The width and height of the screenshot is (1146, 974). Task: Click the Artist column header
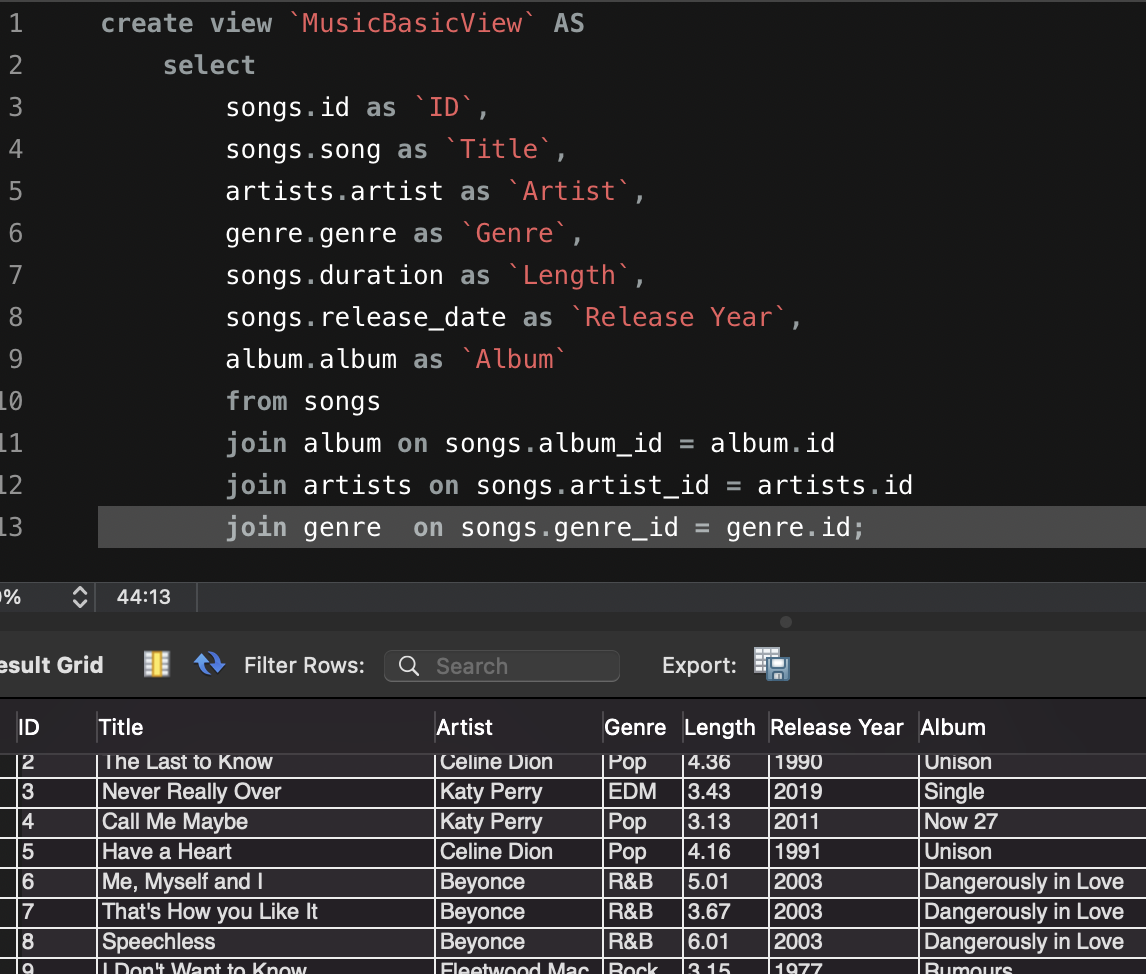pos(518,727)
